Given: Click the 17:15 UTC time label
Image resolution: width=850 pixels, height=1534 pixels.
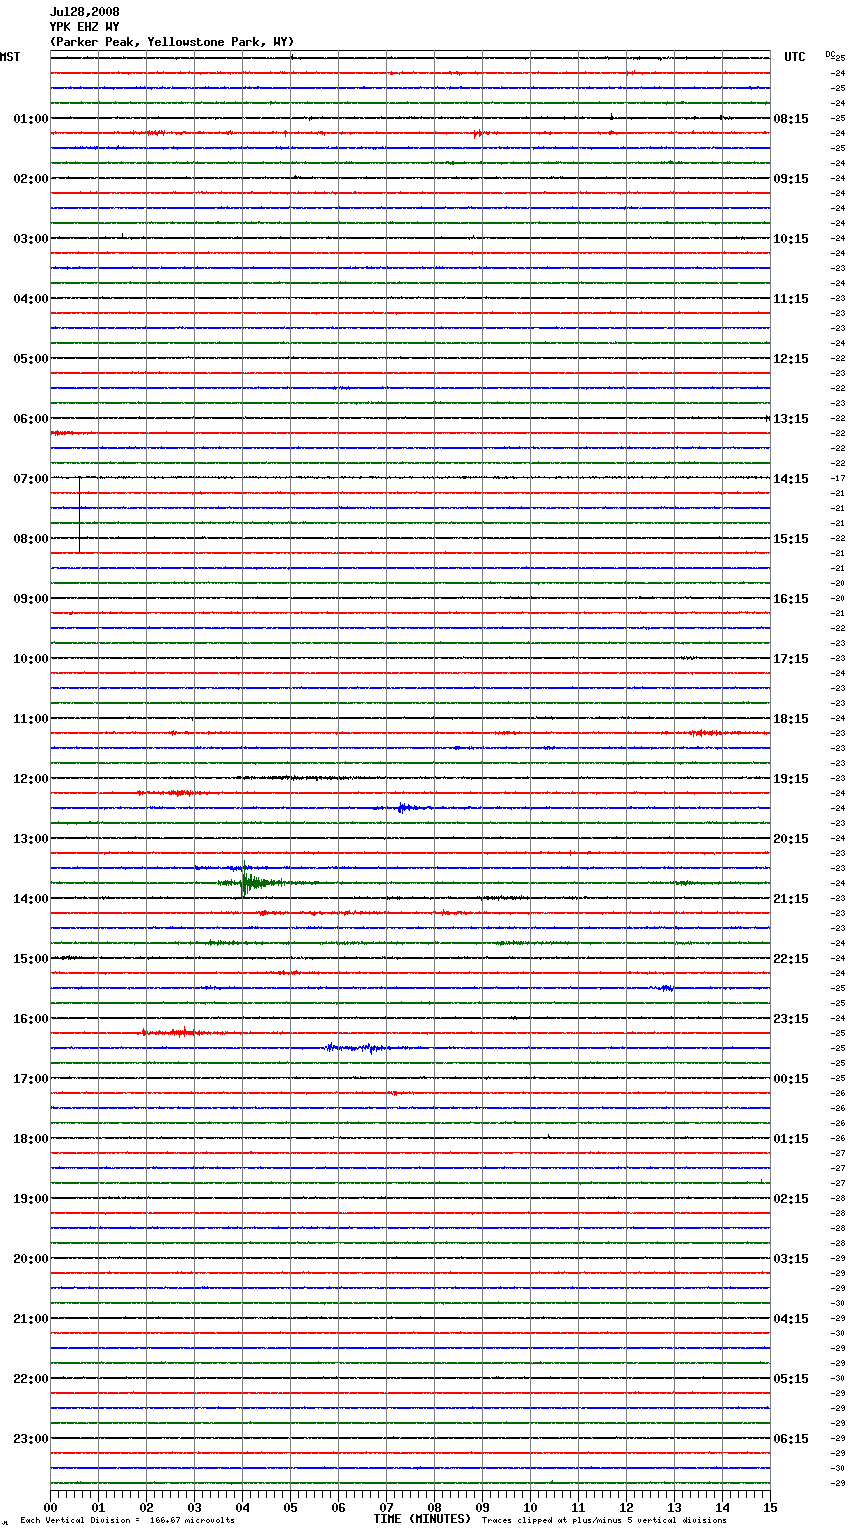Looking at the screenshot, I should (x=791, y=659).
